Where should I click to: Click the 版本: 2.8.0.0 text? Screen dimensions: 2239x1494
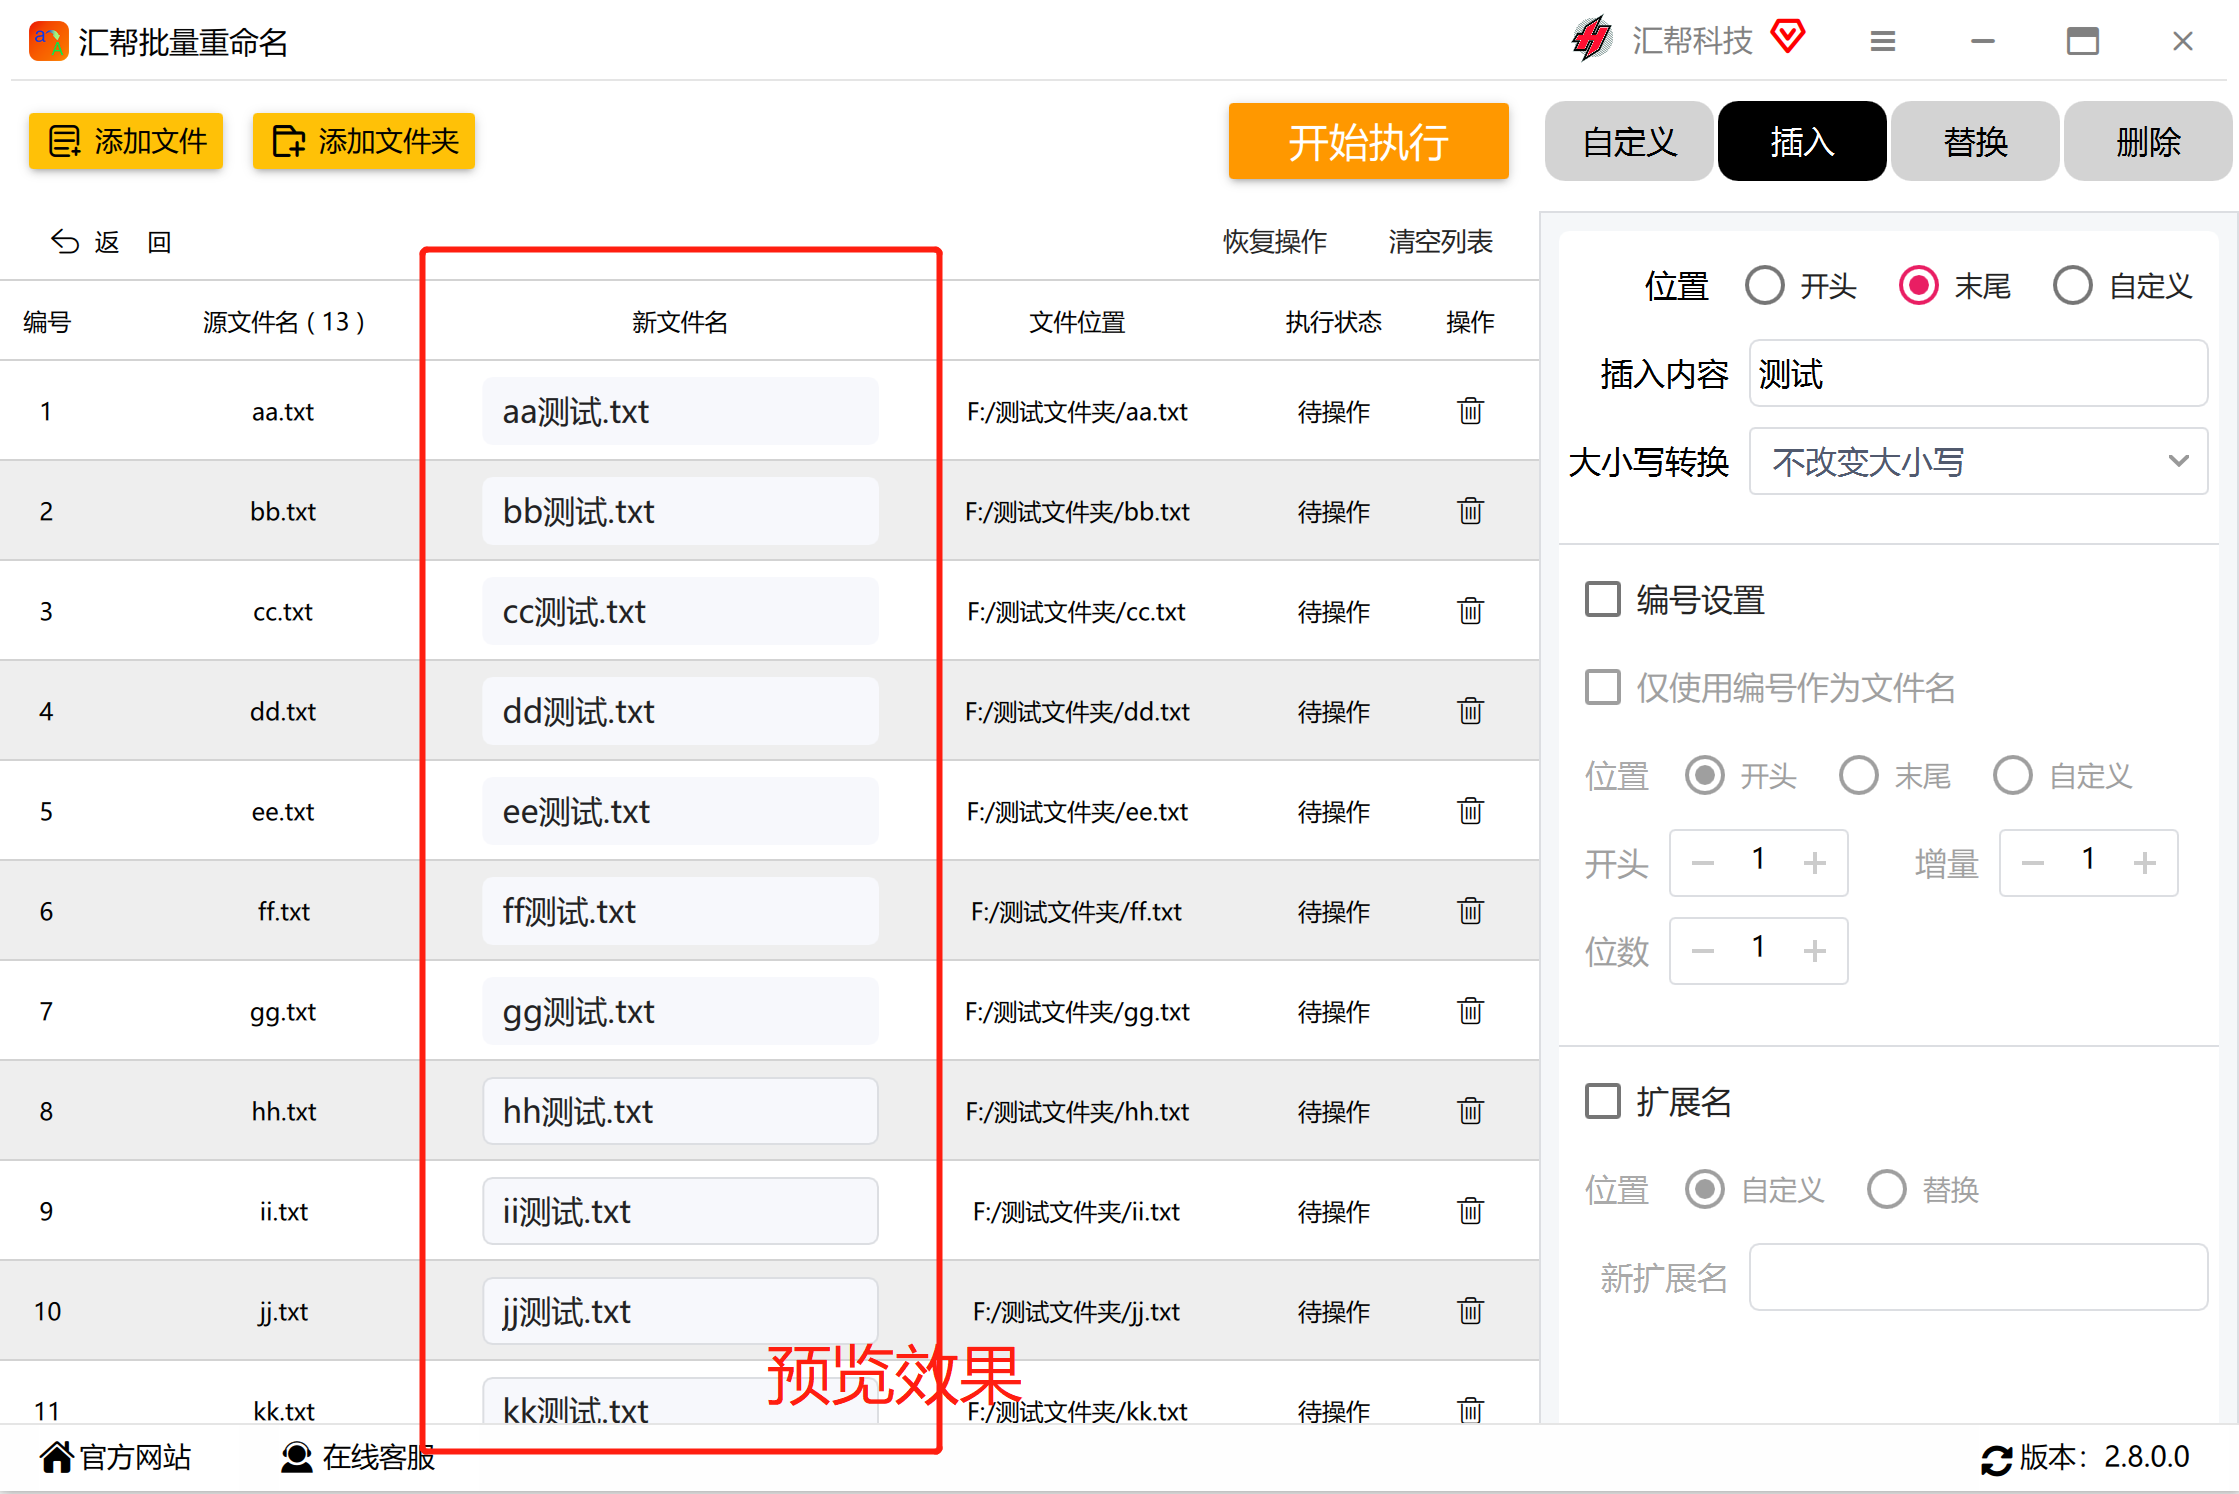pyautogui.click(x=2104, y=1457)
